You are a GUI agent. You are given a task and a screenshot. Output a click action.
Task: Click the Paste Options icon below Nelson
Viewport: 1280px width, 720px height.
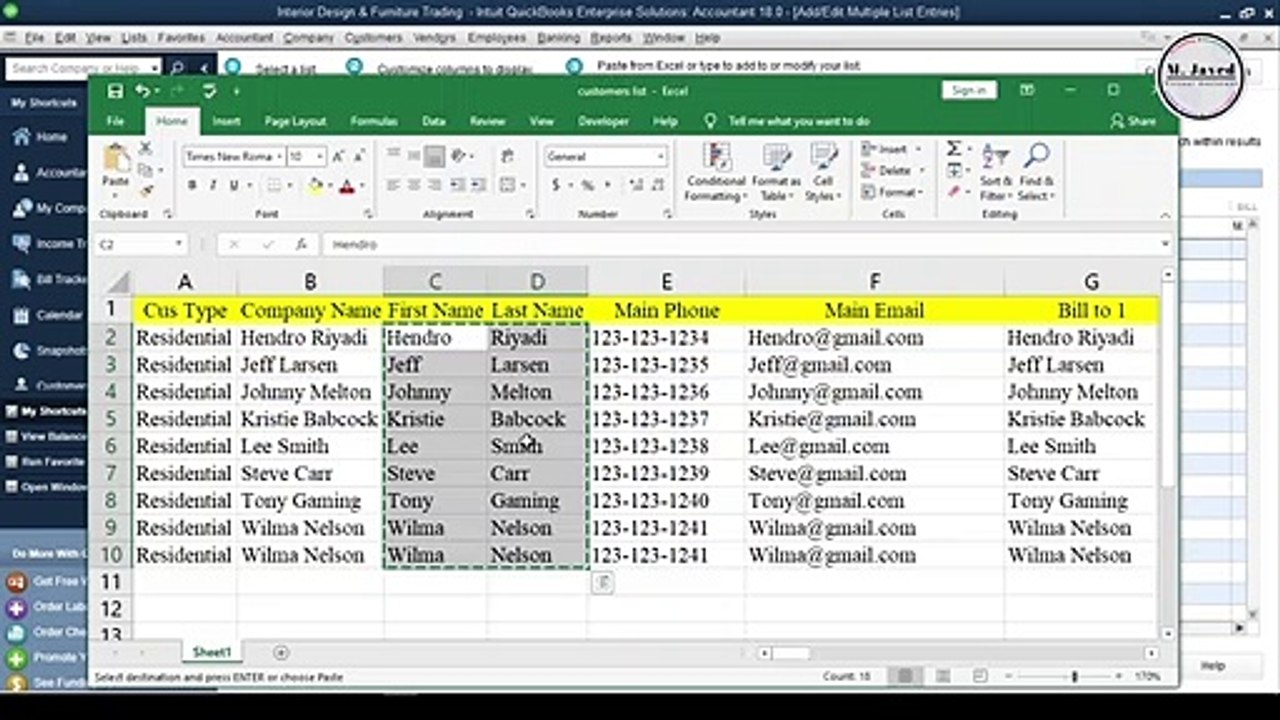pos(601,583)
